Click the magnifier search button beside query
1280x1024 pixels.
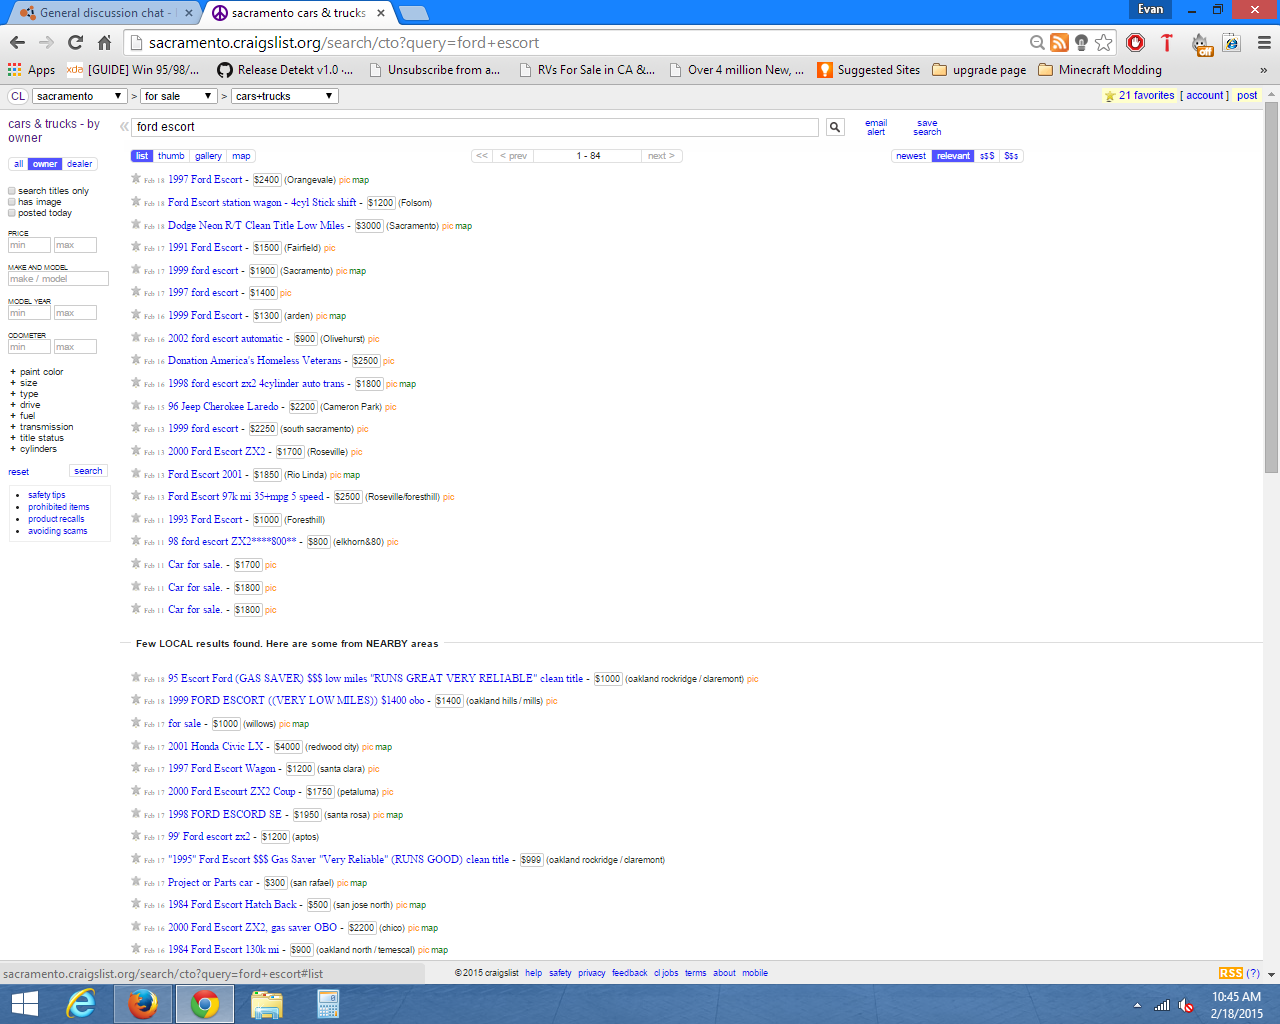(x=835, y=127)
